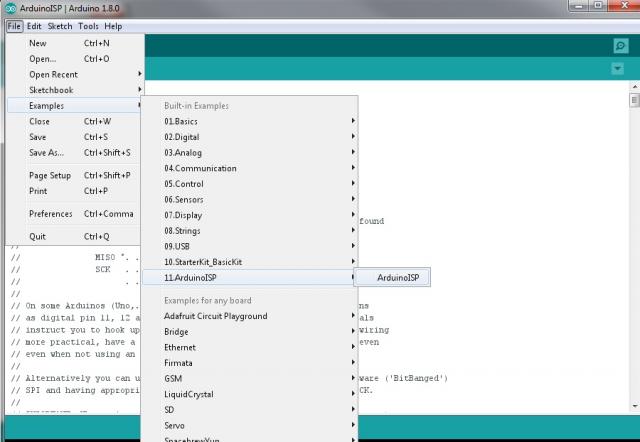Image resolution: width=640 pixels, height=442 pixels.
Task: Open the SD library examples
Action: pyautogui.click(x=249, y=410)
